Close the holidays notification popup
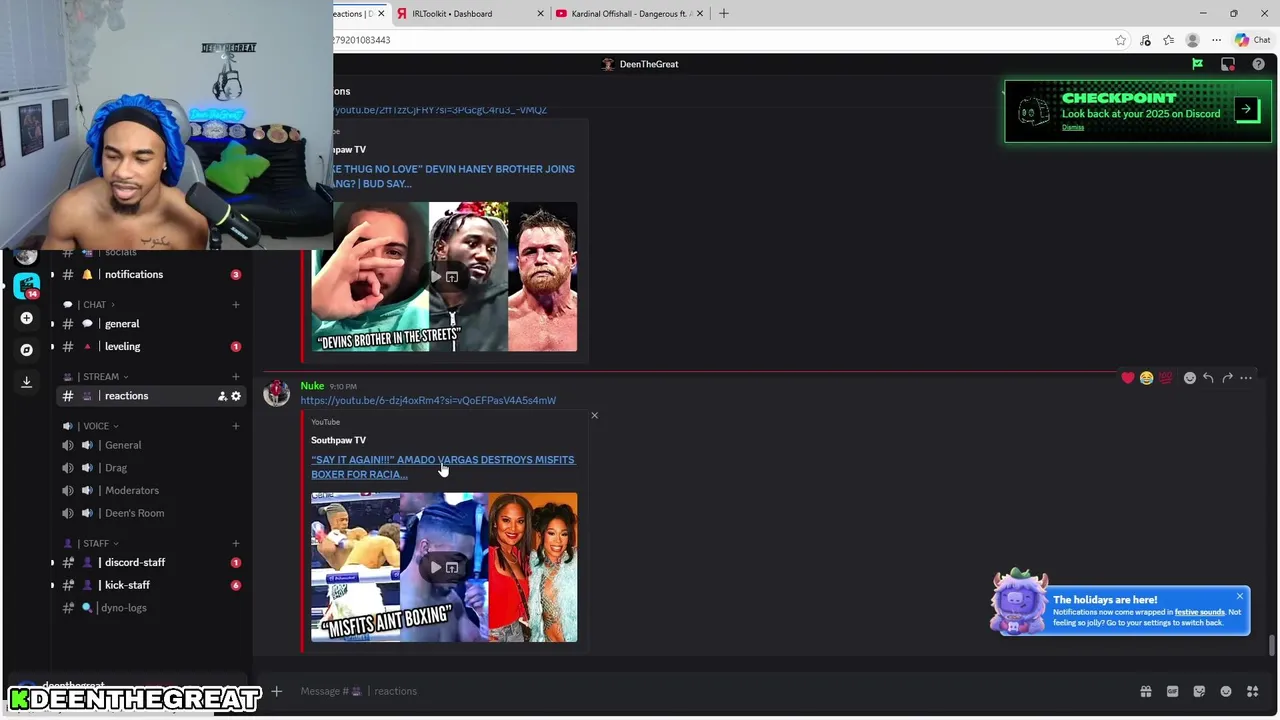 coord(1239,596)
